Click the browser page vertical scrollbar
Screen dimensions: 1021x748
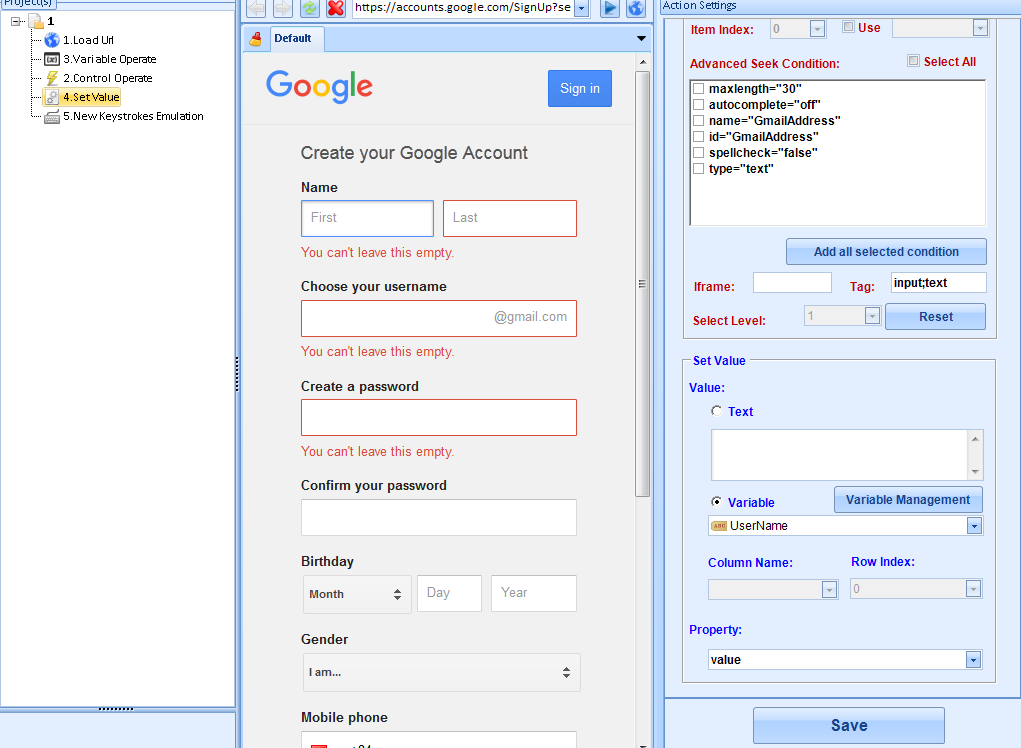643,284
